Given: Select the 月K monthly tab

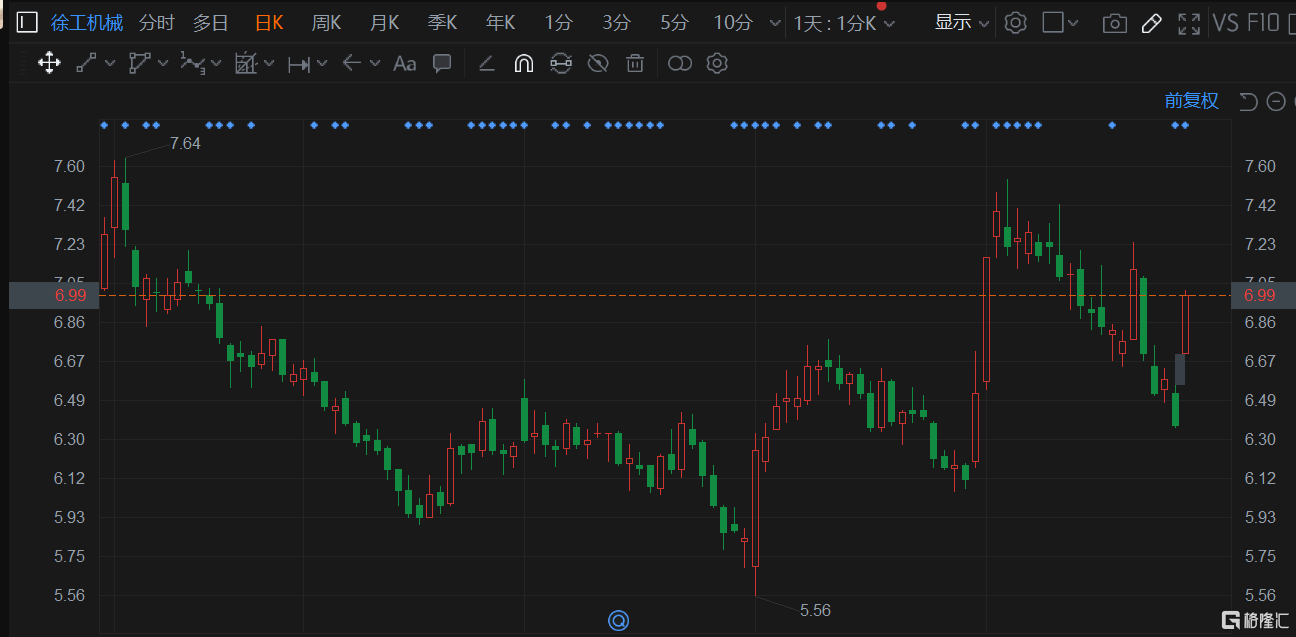Looking at the screenshot, I should (x=385, y=23).
